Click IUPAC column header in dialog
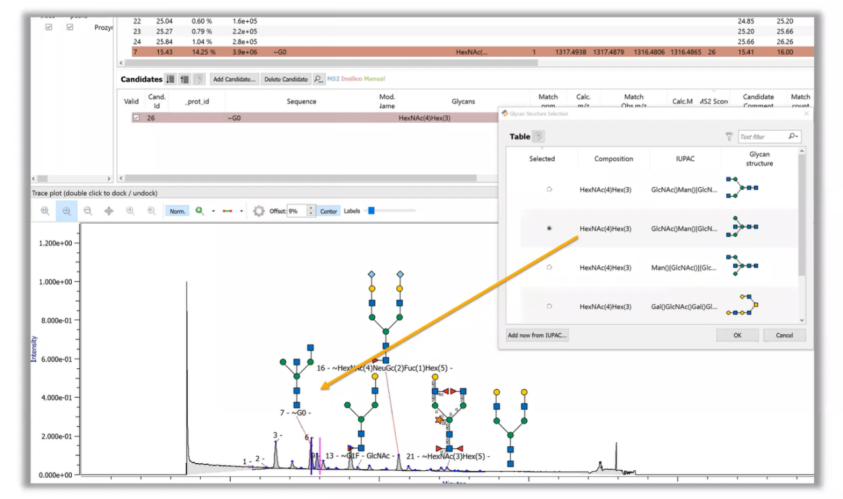The width and height of the screenshot is (843, 499). pyautogui.click(x=685, y=159)
